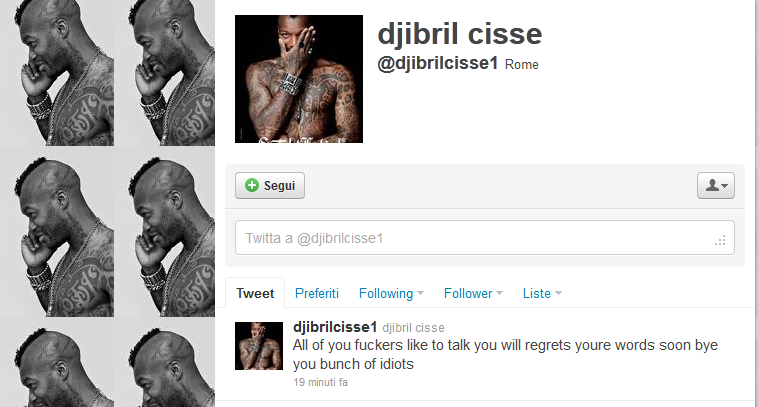Switch to the Preferiti tab
The width and height of the screenshot is (758, 407).
(x=317, y=293)
